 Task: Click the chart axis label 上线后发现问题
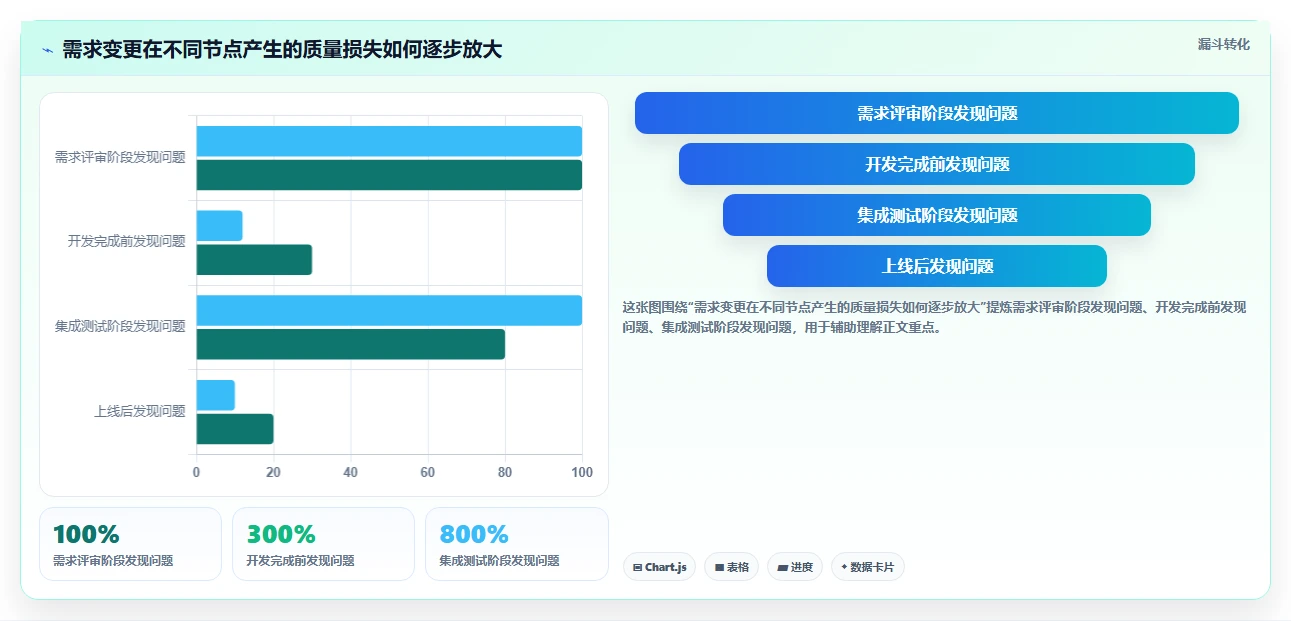139,411
